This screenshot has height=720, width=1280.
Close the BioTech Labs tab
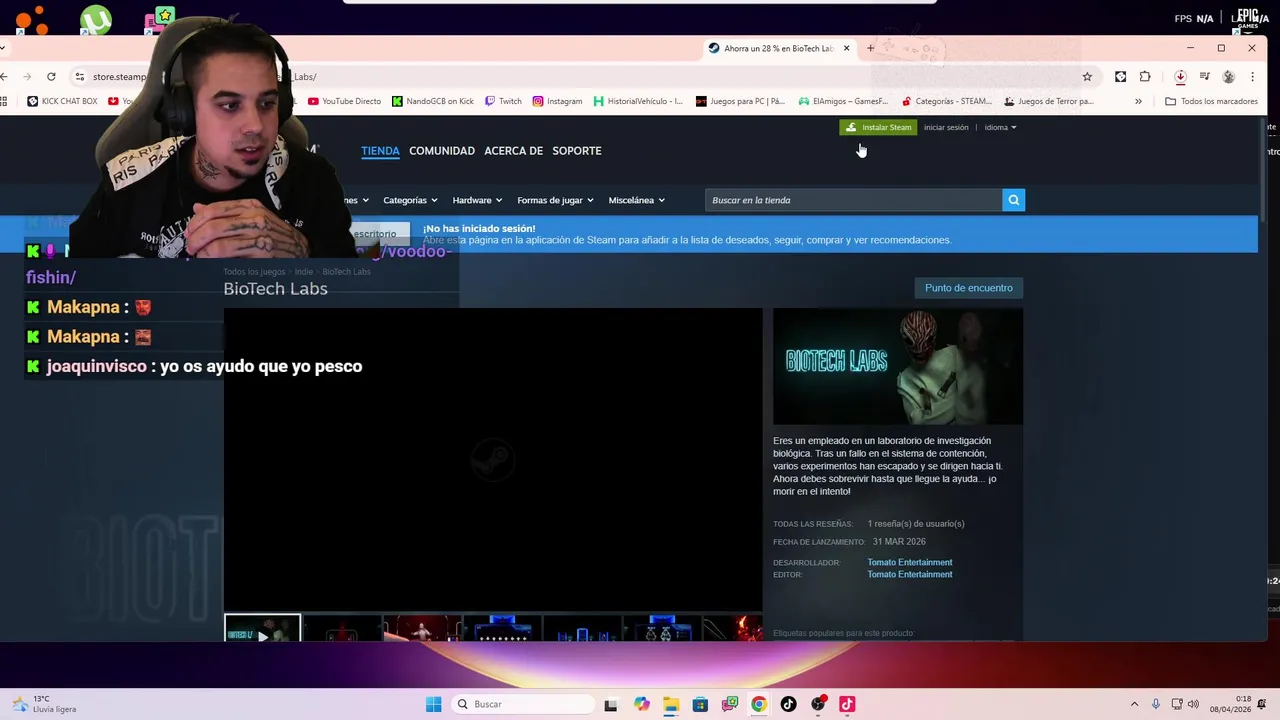[x=846, y=48]
